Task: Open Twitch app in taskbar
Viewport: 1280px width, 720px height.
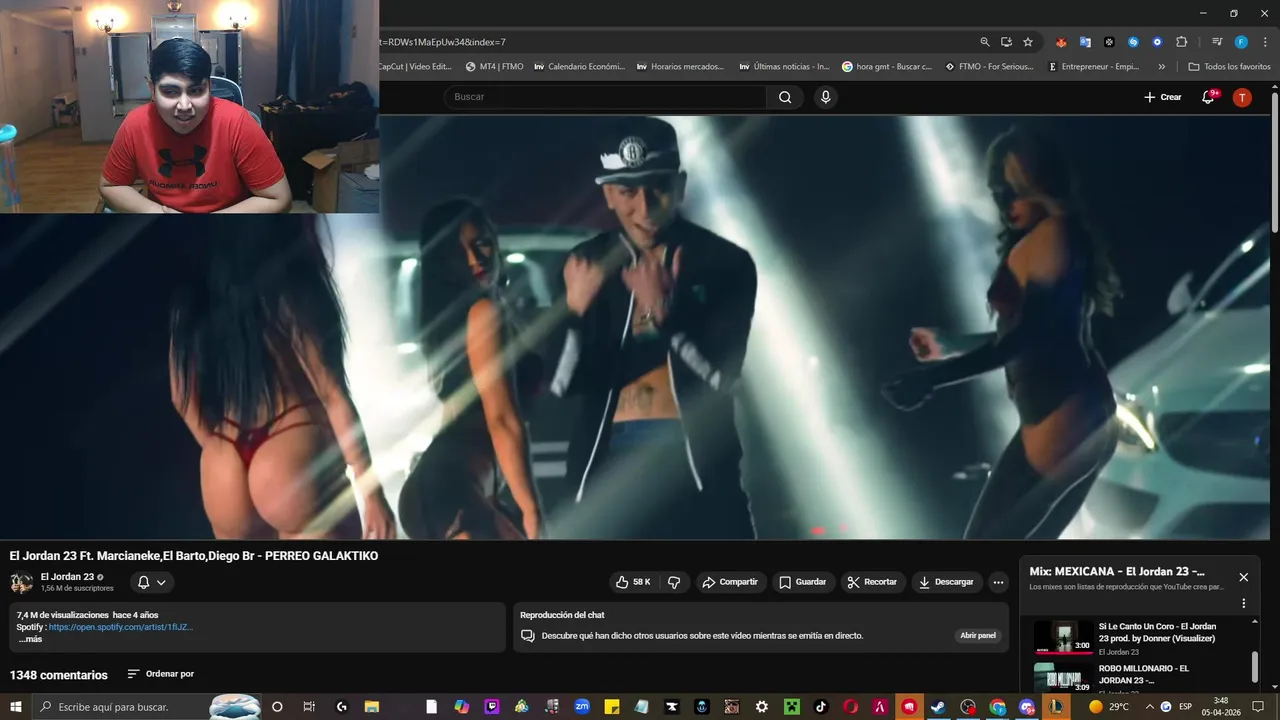Action: pos(492,707)
